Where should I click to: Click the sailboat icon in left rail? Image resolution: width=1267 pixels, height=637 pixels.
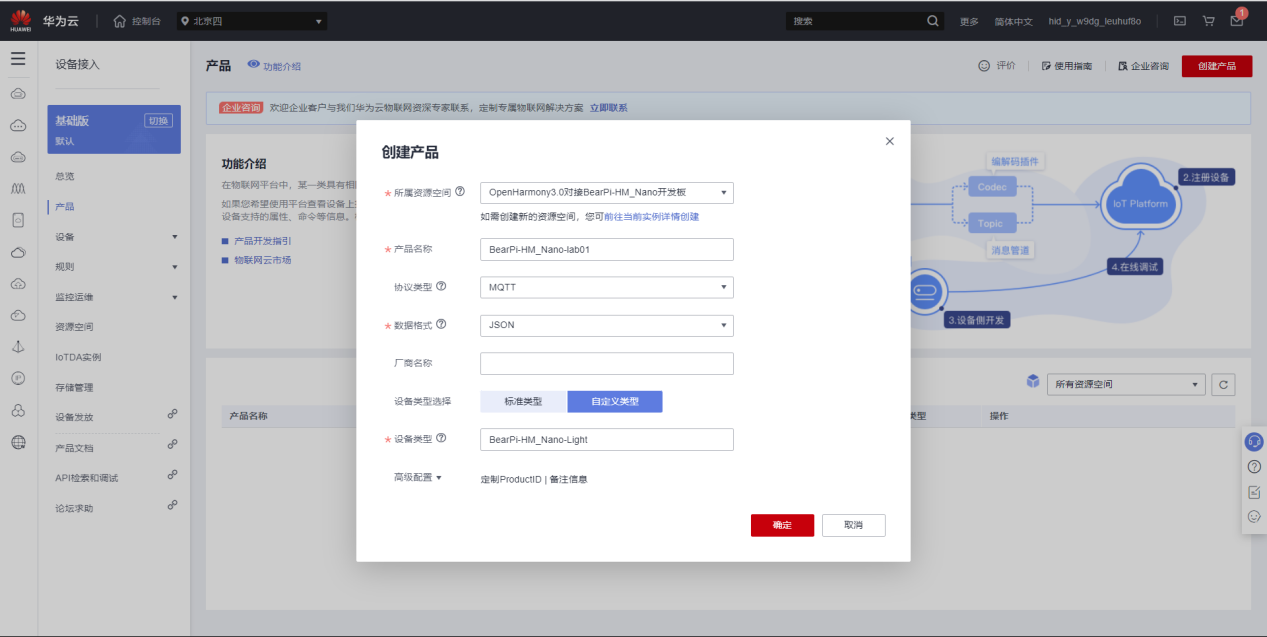click(18, 346)
